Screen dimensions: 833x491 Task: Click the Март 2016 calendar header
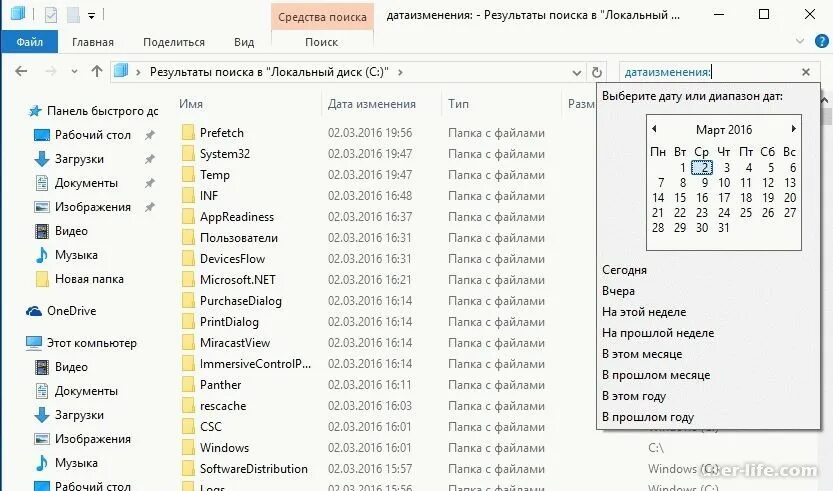pos(724,130)
